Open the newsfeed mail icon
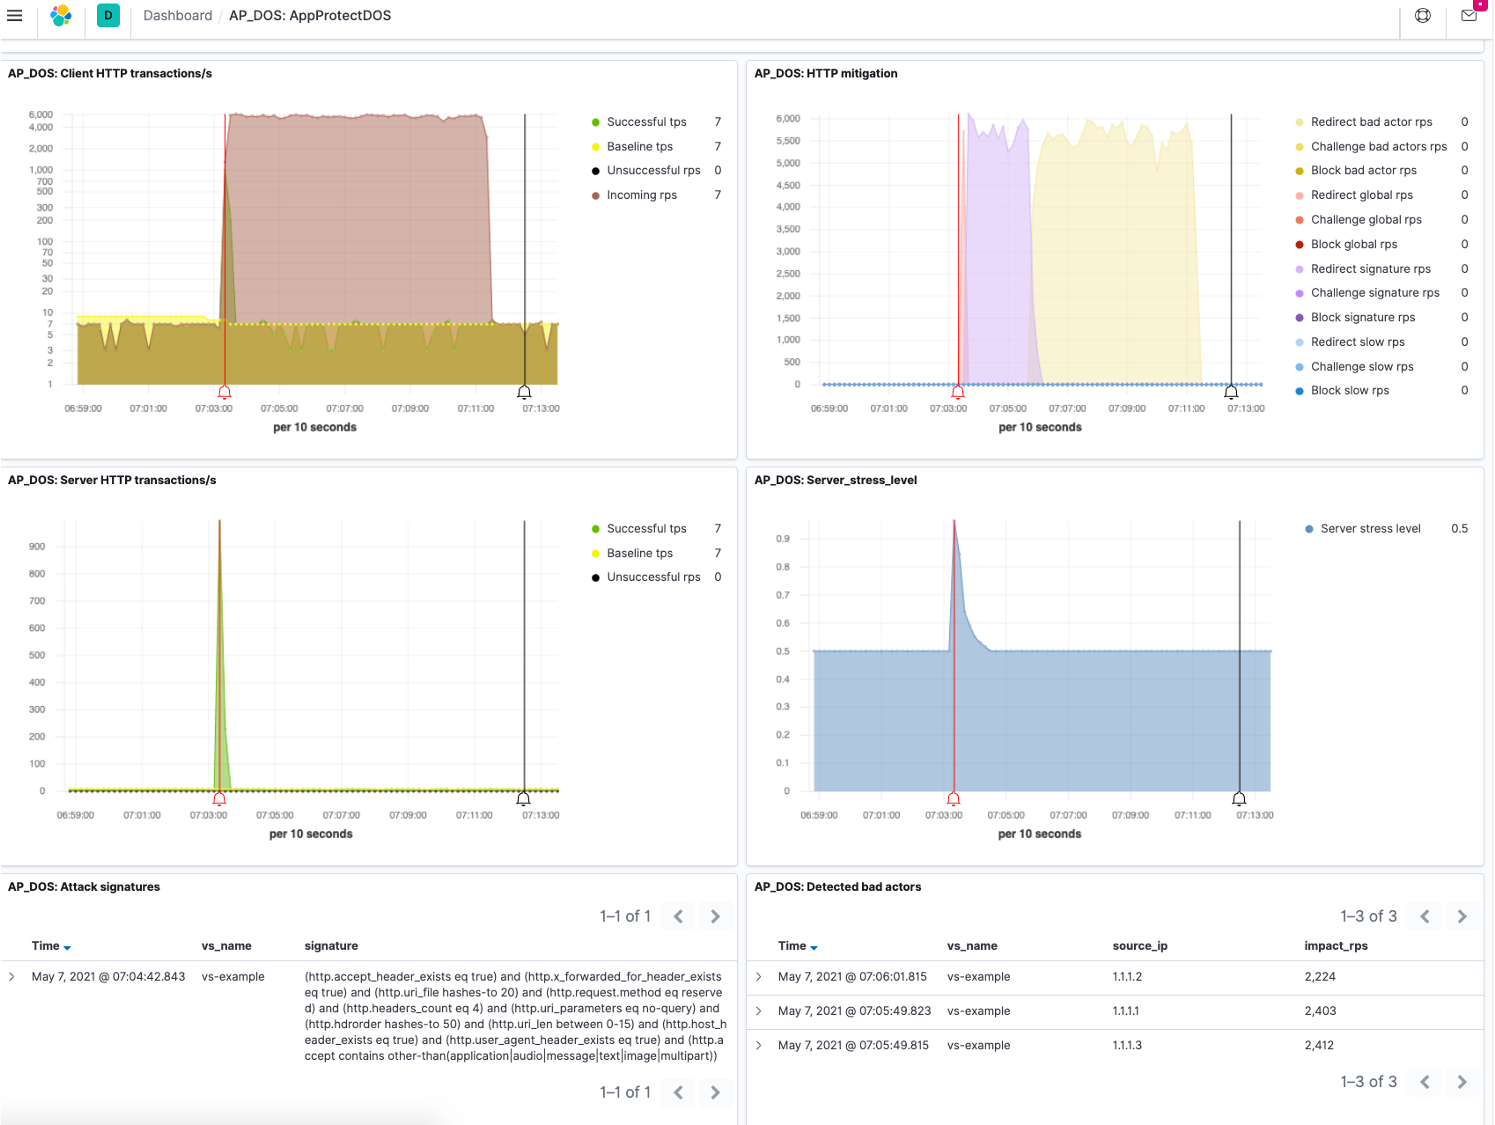1495x1125 pixels. pyautogui.click(x=1469, y=16)
